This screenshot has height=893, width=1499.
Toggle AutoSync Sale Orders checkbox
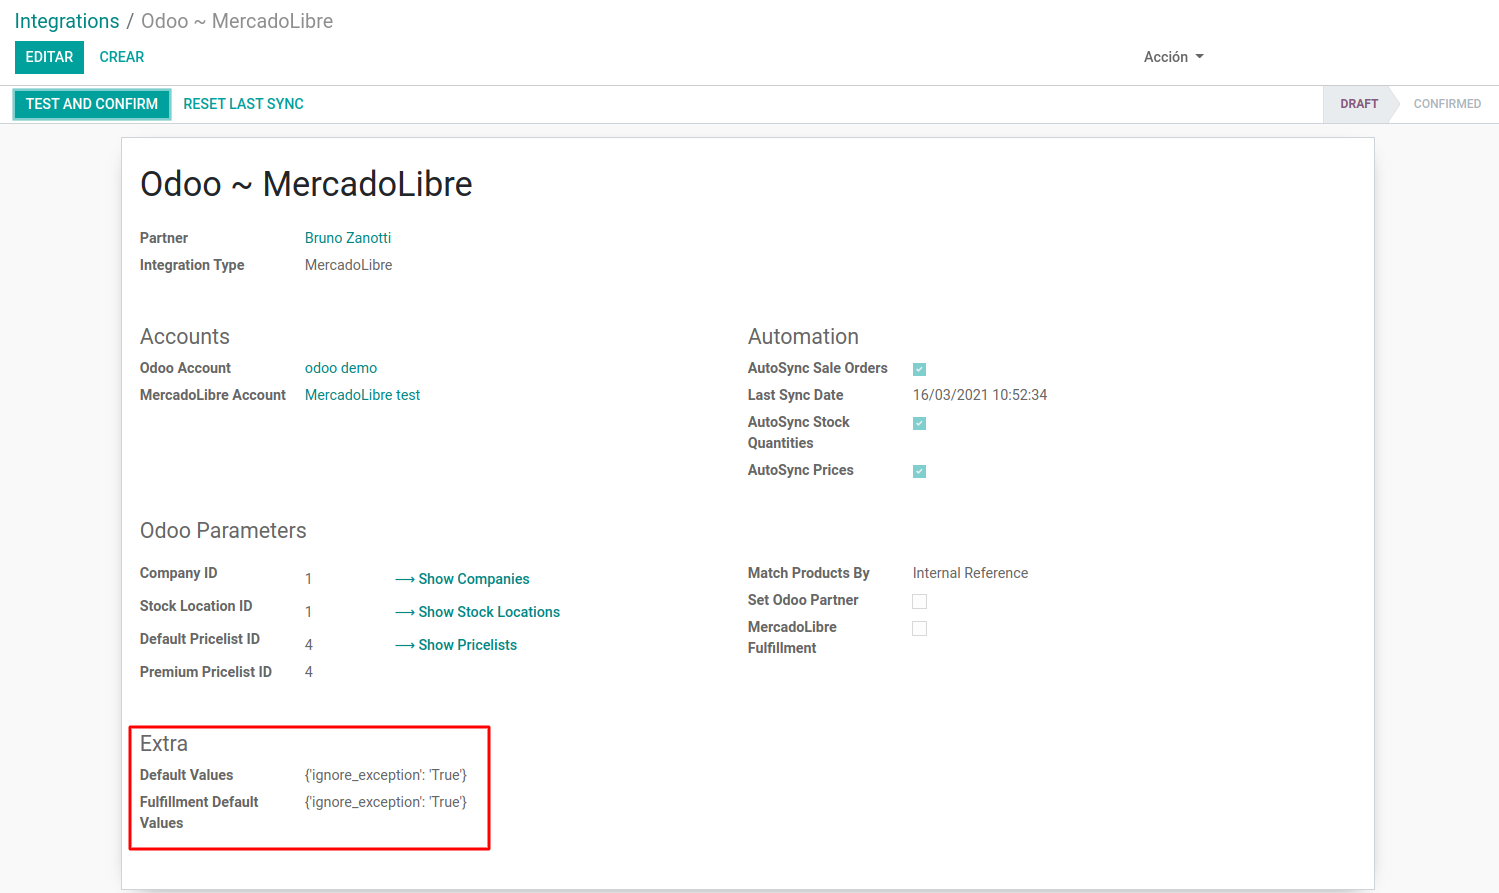919,369
